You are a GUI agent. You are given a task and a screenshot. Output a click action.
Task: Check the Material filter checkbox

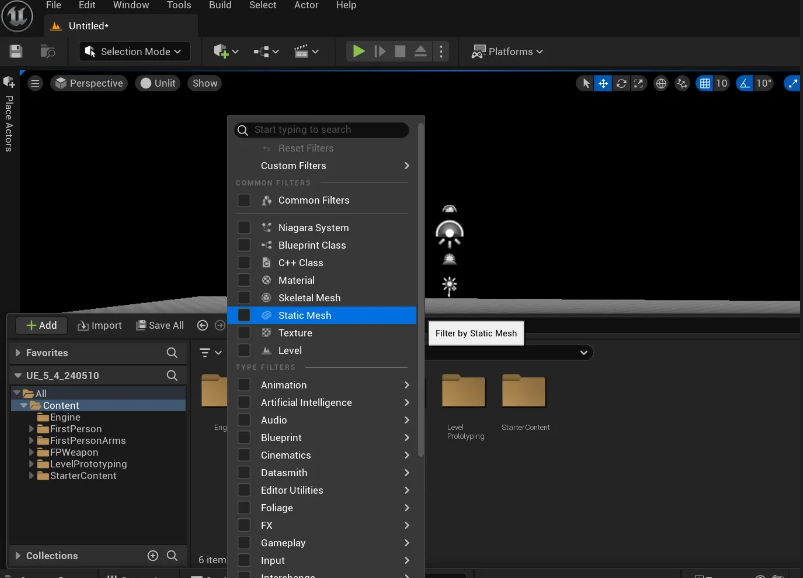tap(244, 280)
